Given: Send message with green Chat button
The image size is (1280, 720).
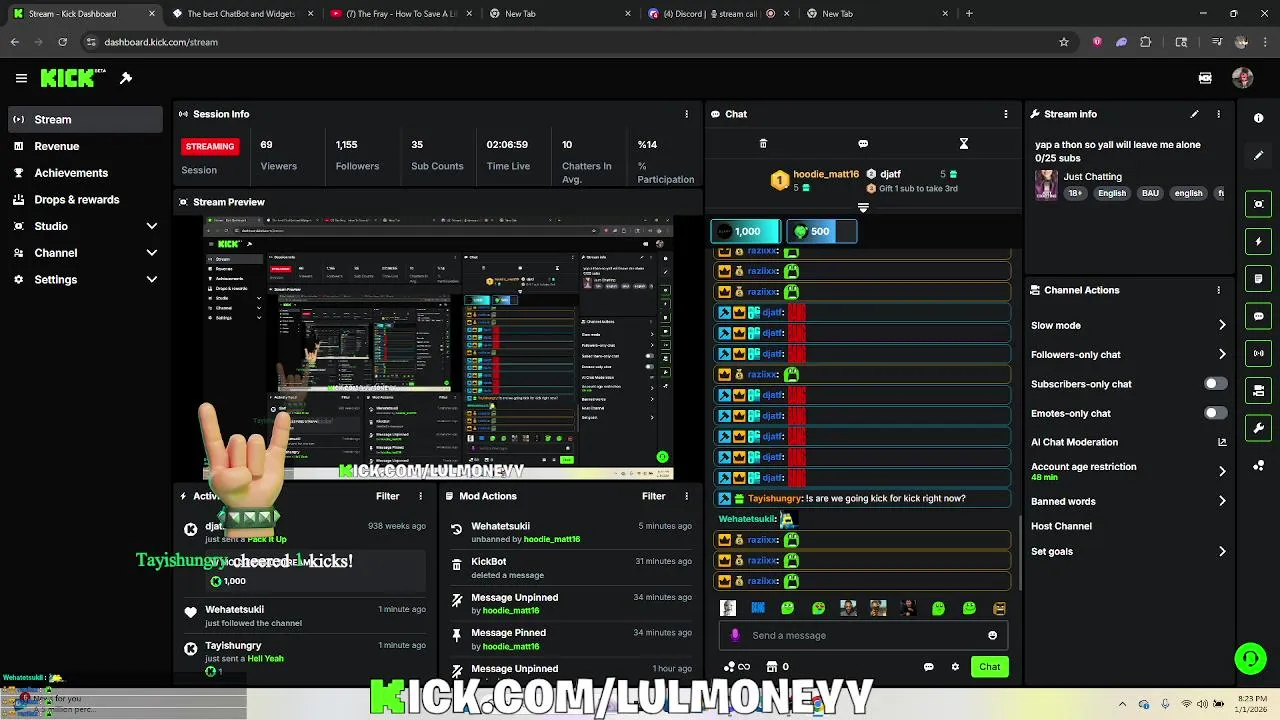Looking at the screenshot, I should [989, 667].
